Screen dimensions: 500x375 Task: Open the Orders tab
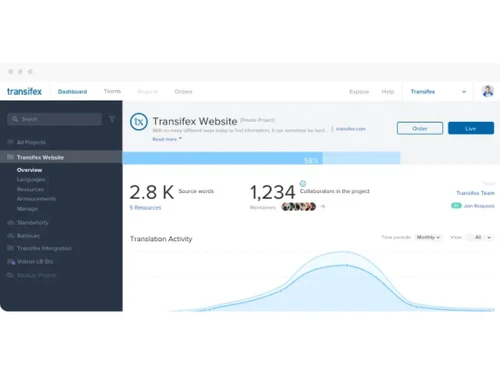[183, 91]
